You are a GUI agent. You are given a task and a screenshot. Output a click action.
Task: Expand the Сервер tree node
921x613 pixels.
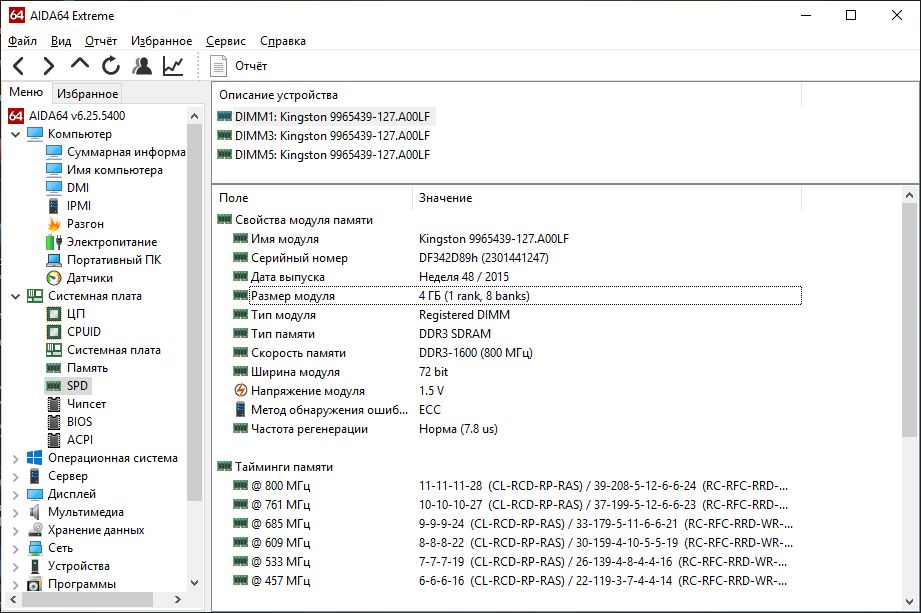click(x=16, y=477)
